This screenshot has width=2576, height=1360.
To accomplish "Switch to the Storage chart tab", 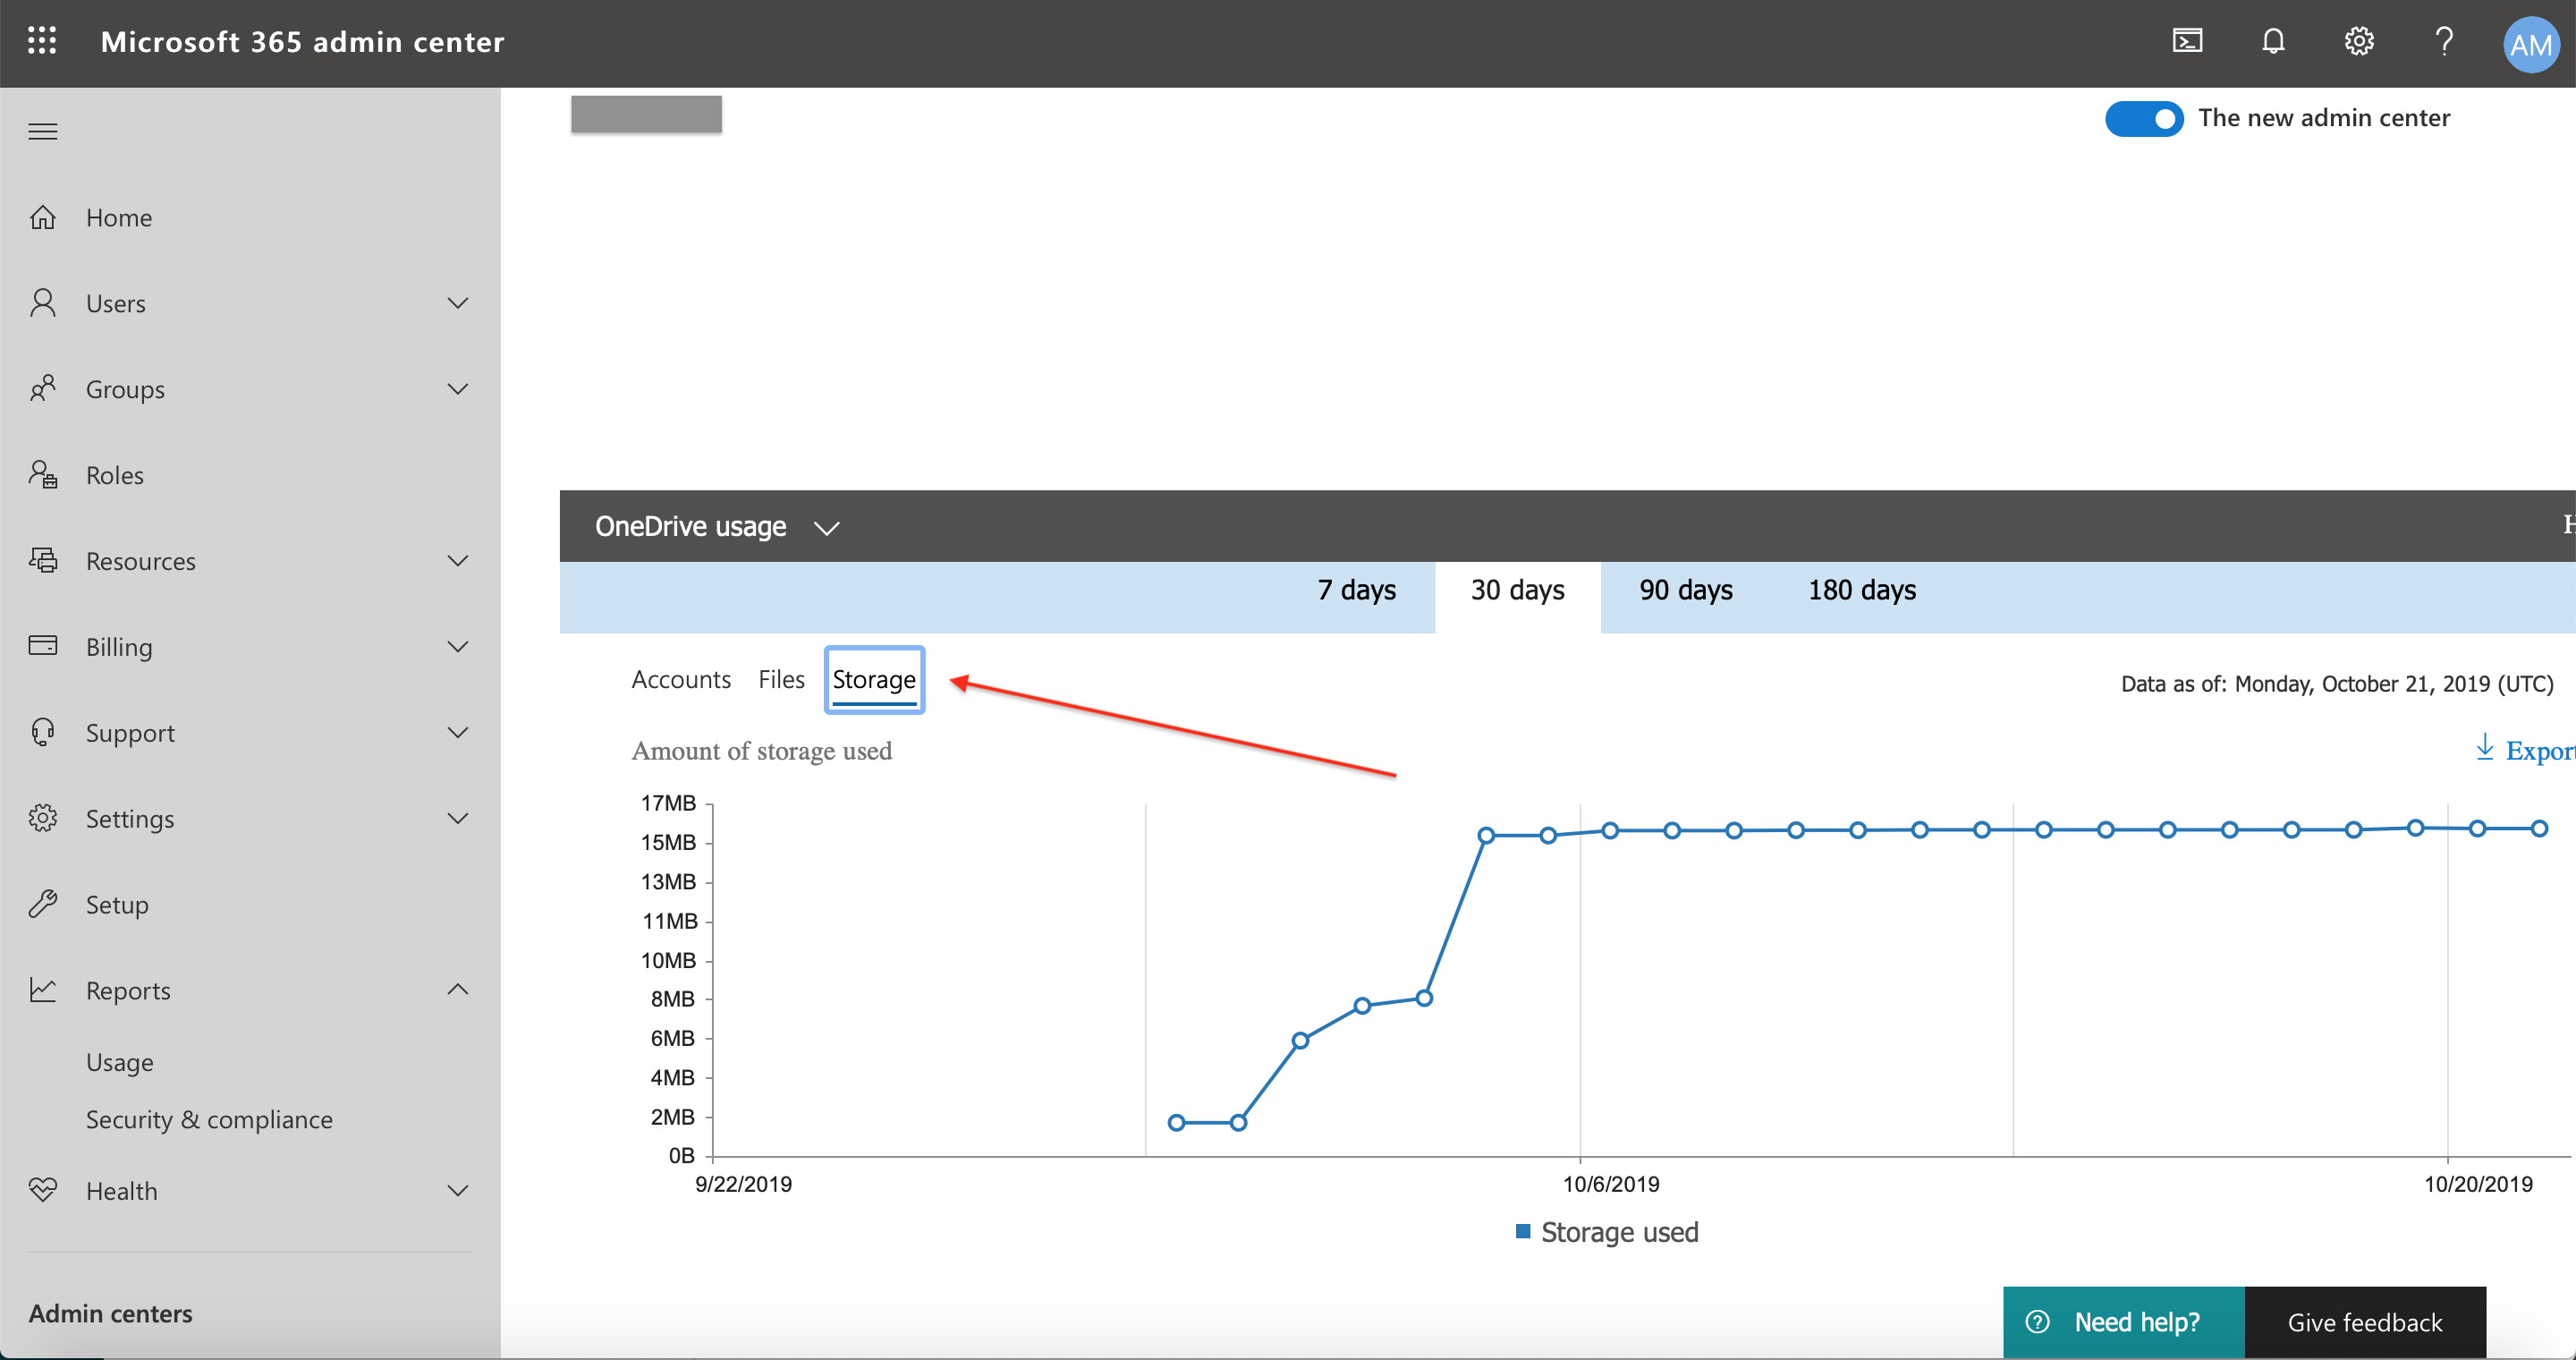I will tap(873, 680).
